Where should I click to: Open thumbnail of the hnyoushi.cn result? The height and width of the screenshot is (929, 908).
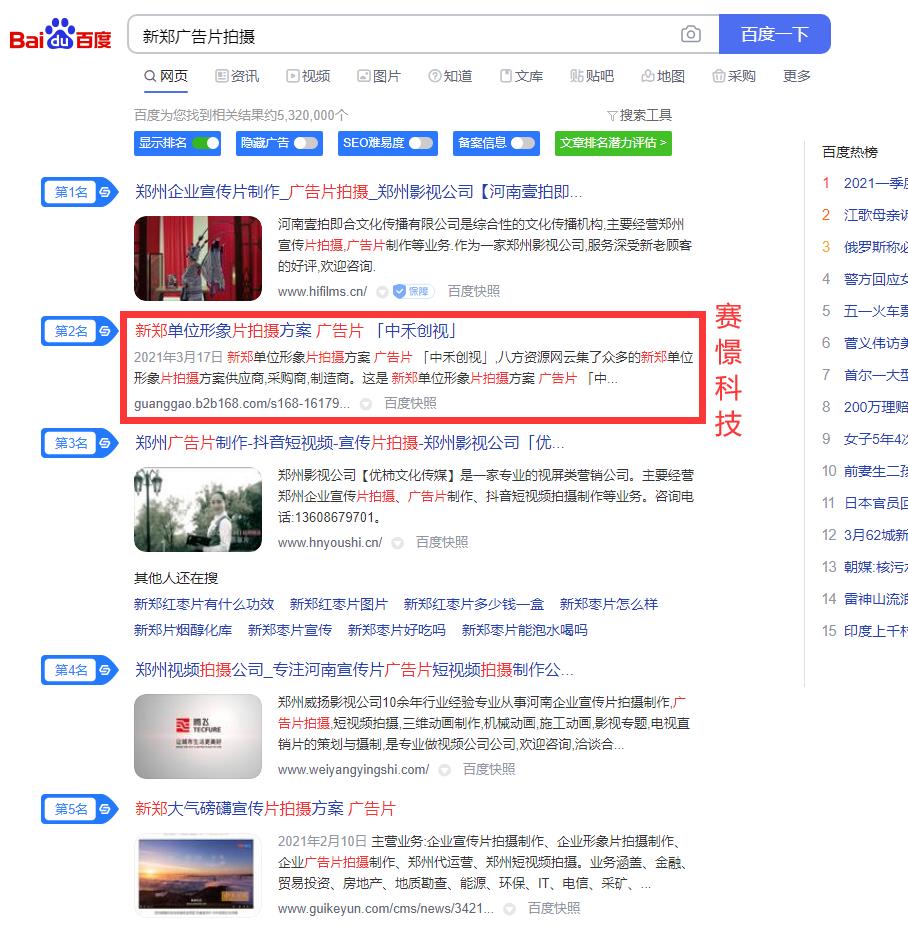(198, 510)
